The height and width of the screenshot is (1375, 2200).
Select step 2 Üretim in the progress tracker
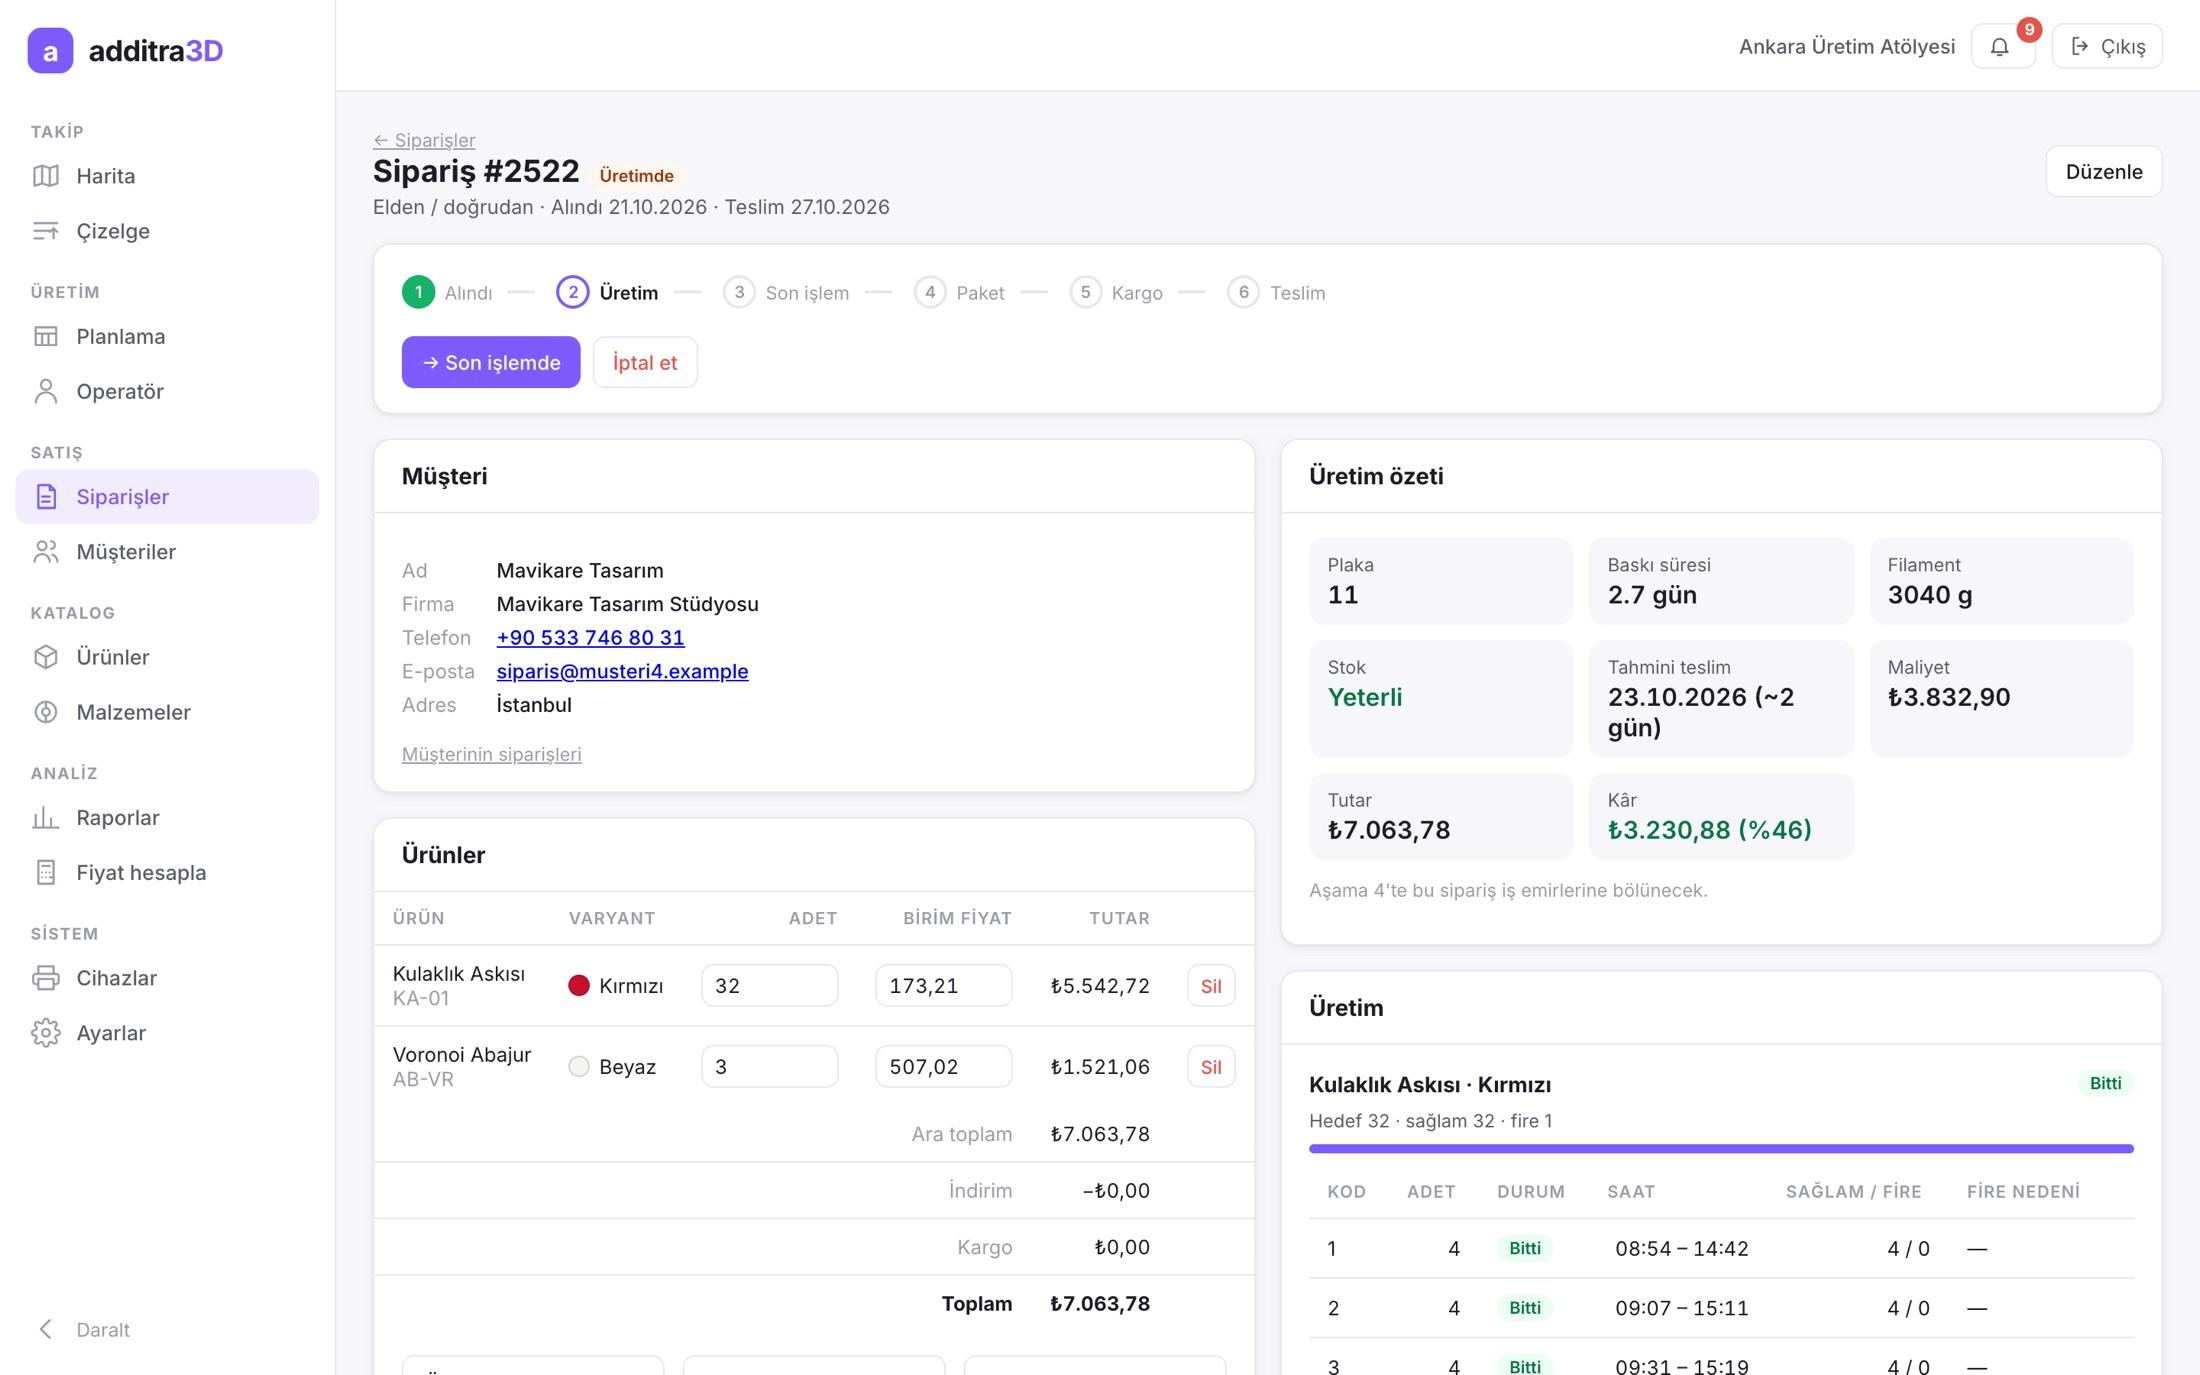[x=607, y=293]
